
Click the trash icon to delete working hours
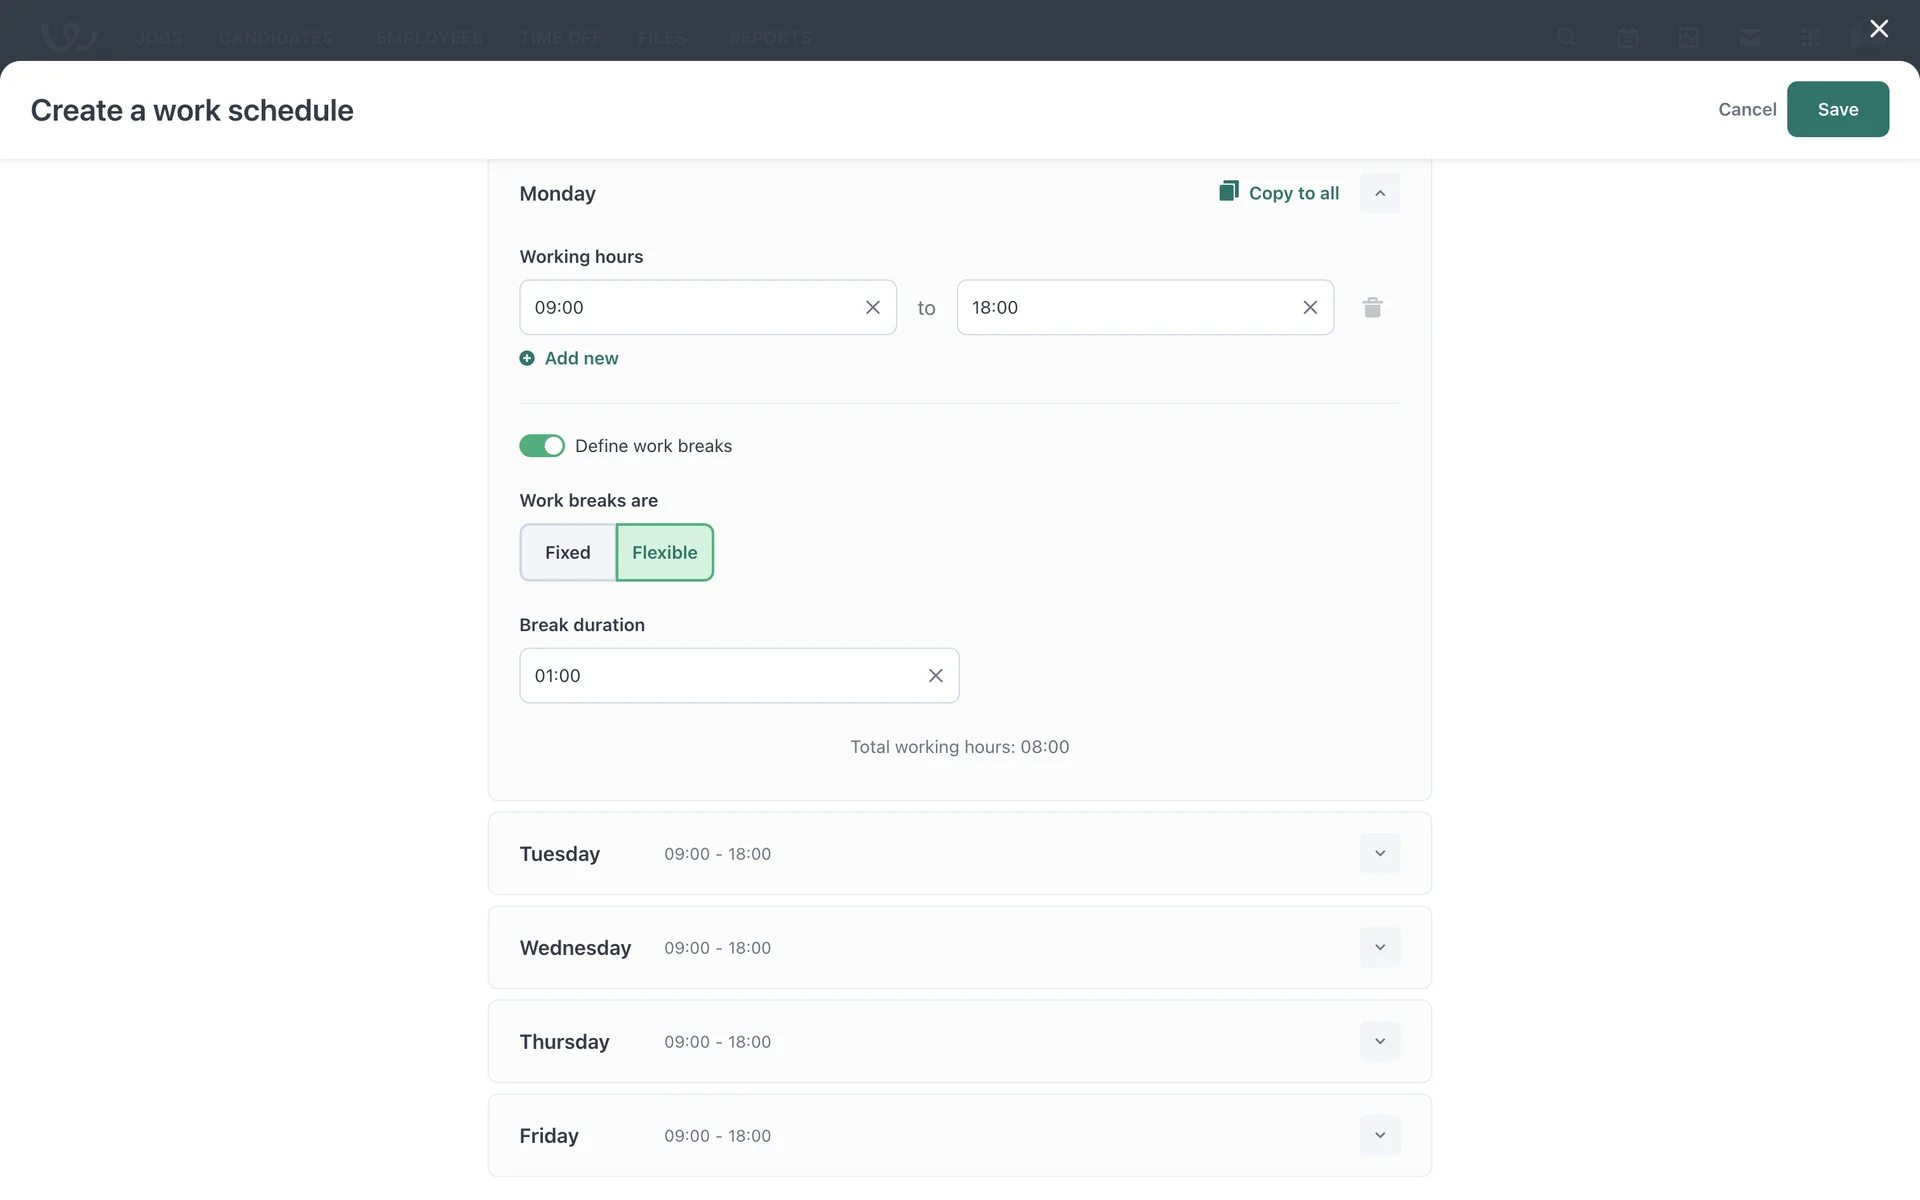click(x=1372, y=307)
